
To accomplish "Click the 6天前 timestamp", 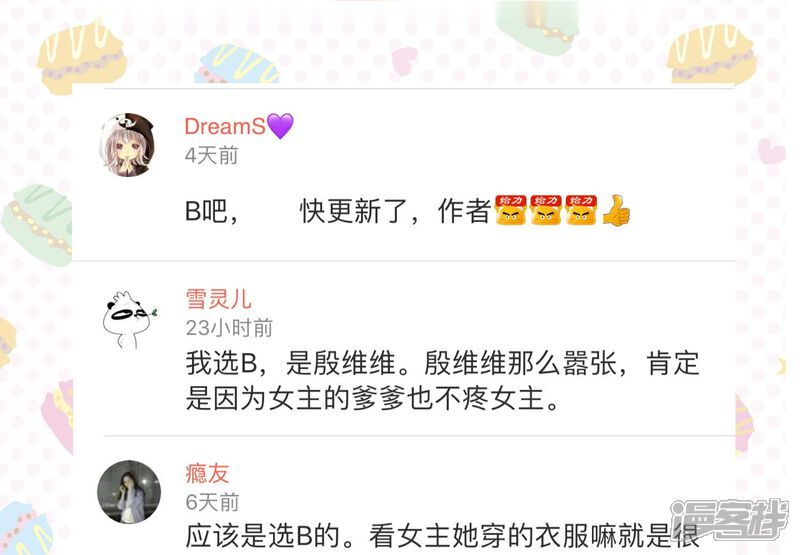I will pos(212,502).
